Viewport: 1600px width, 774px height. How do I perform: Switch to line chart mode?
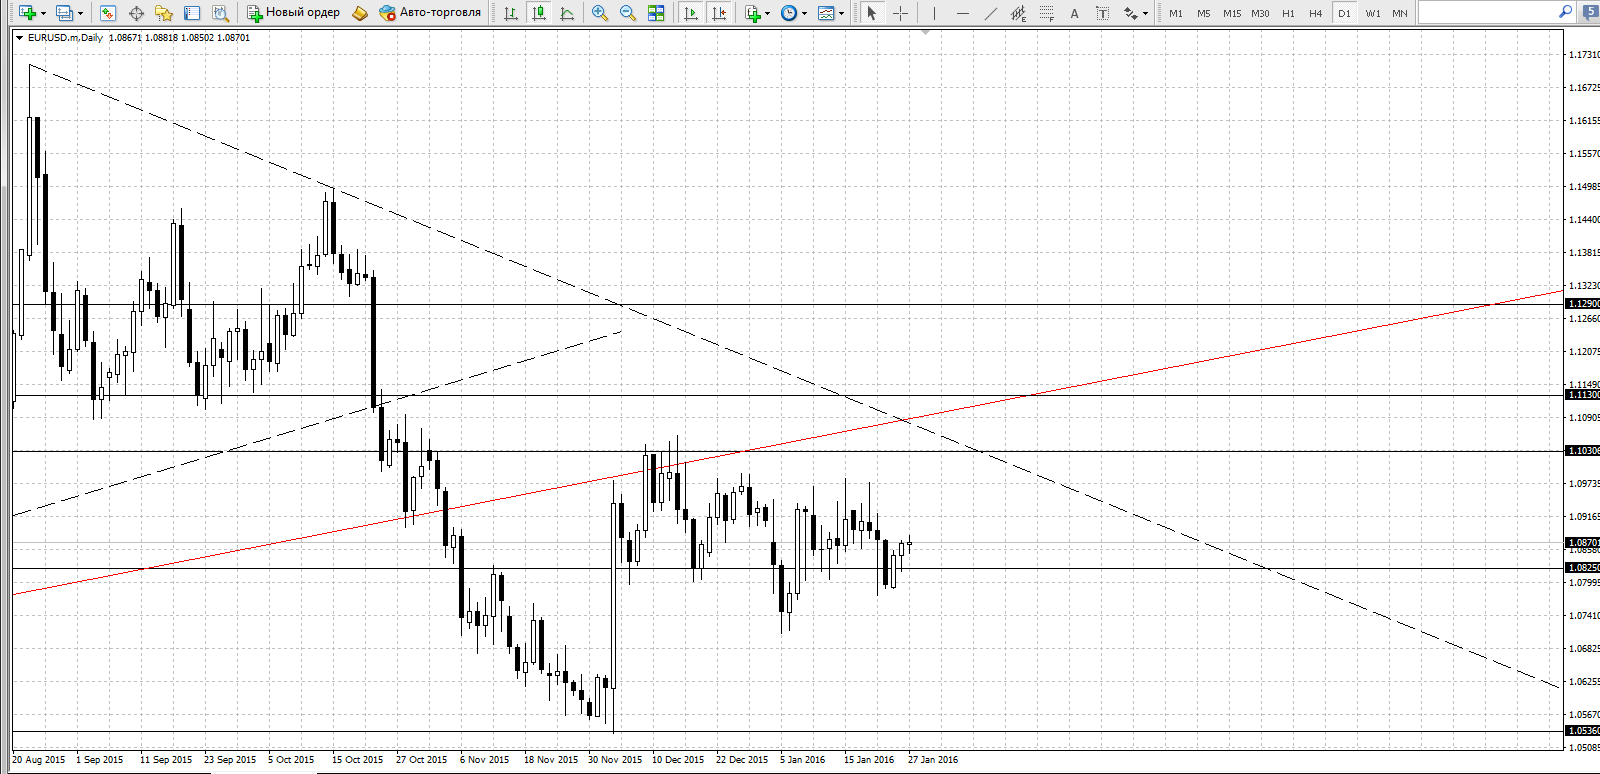pyautogui.click(x=567, y=13)
